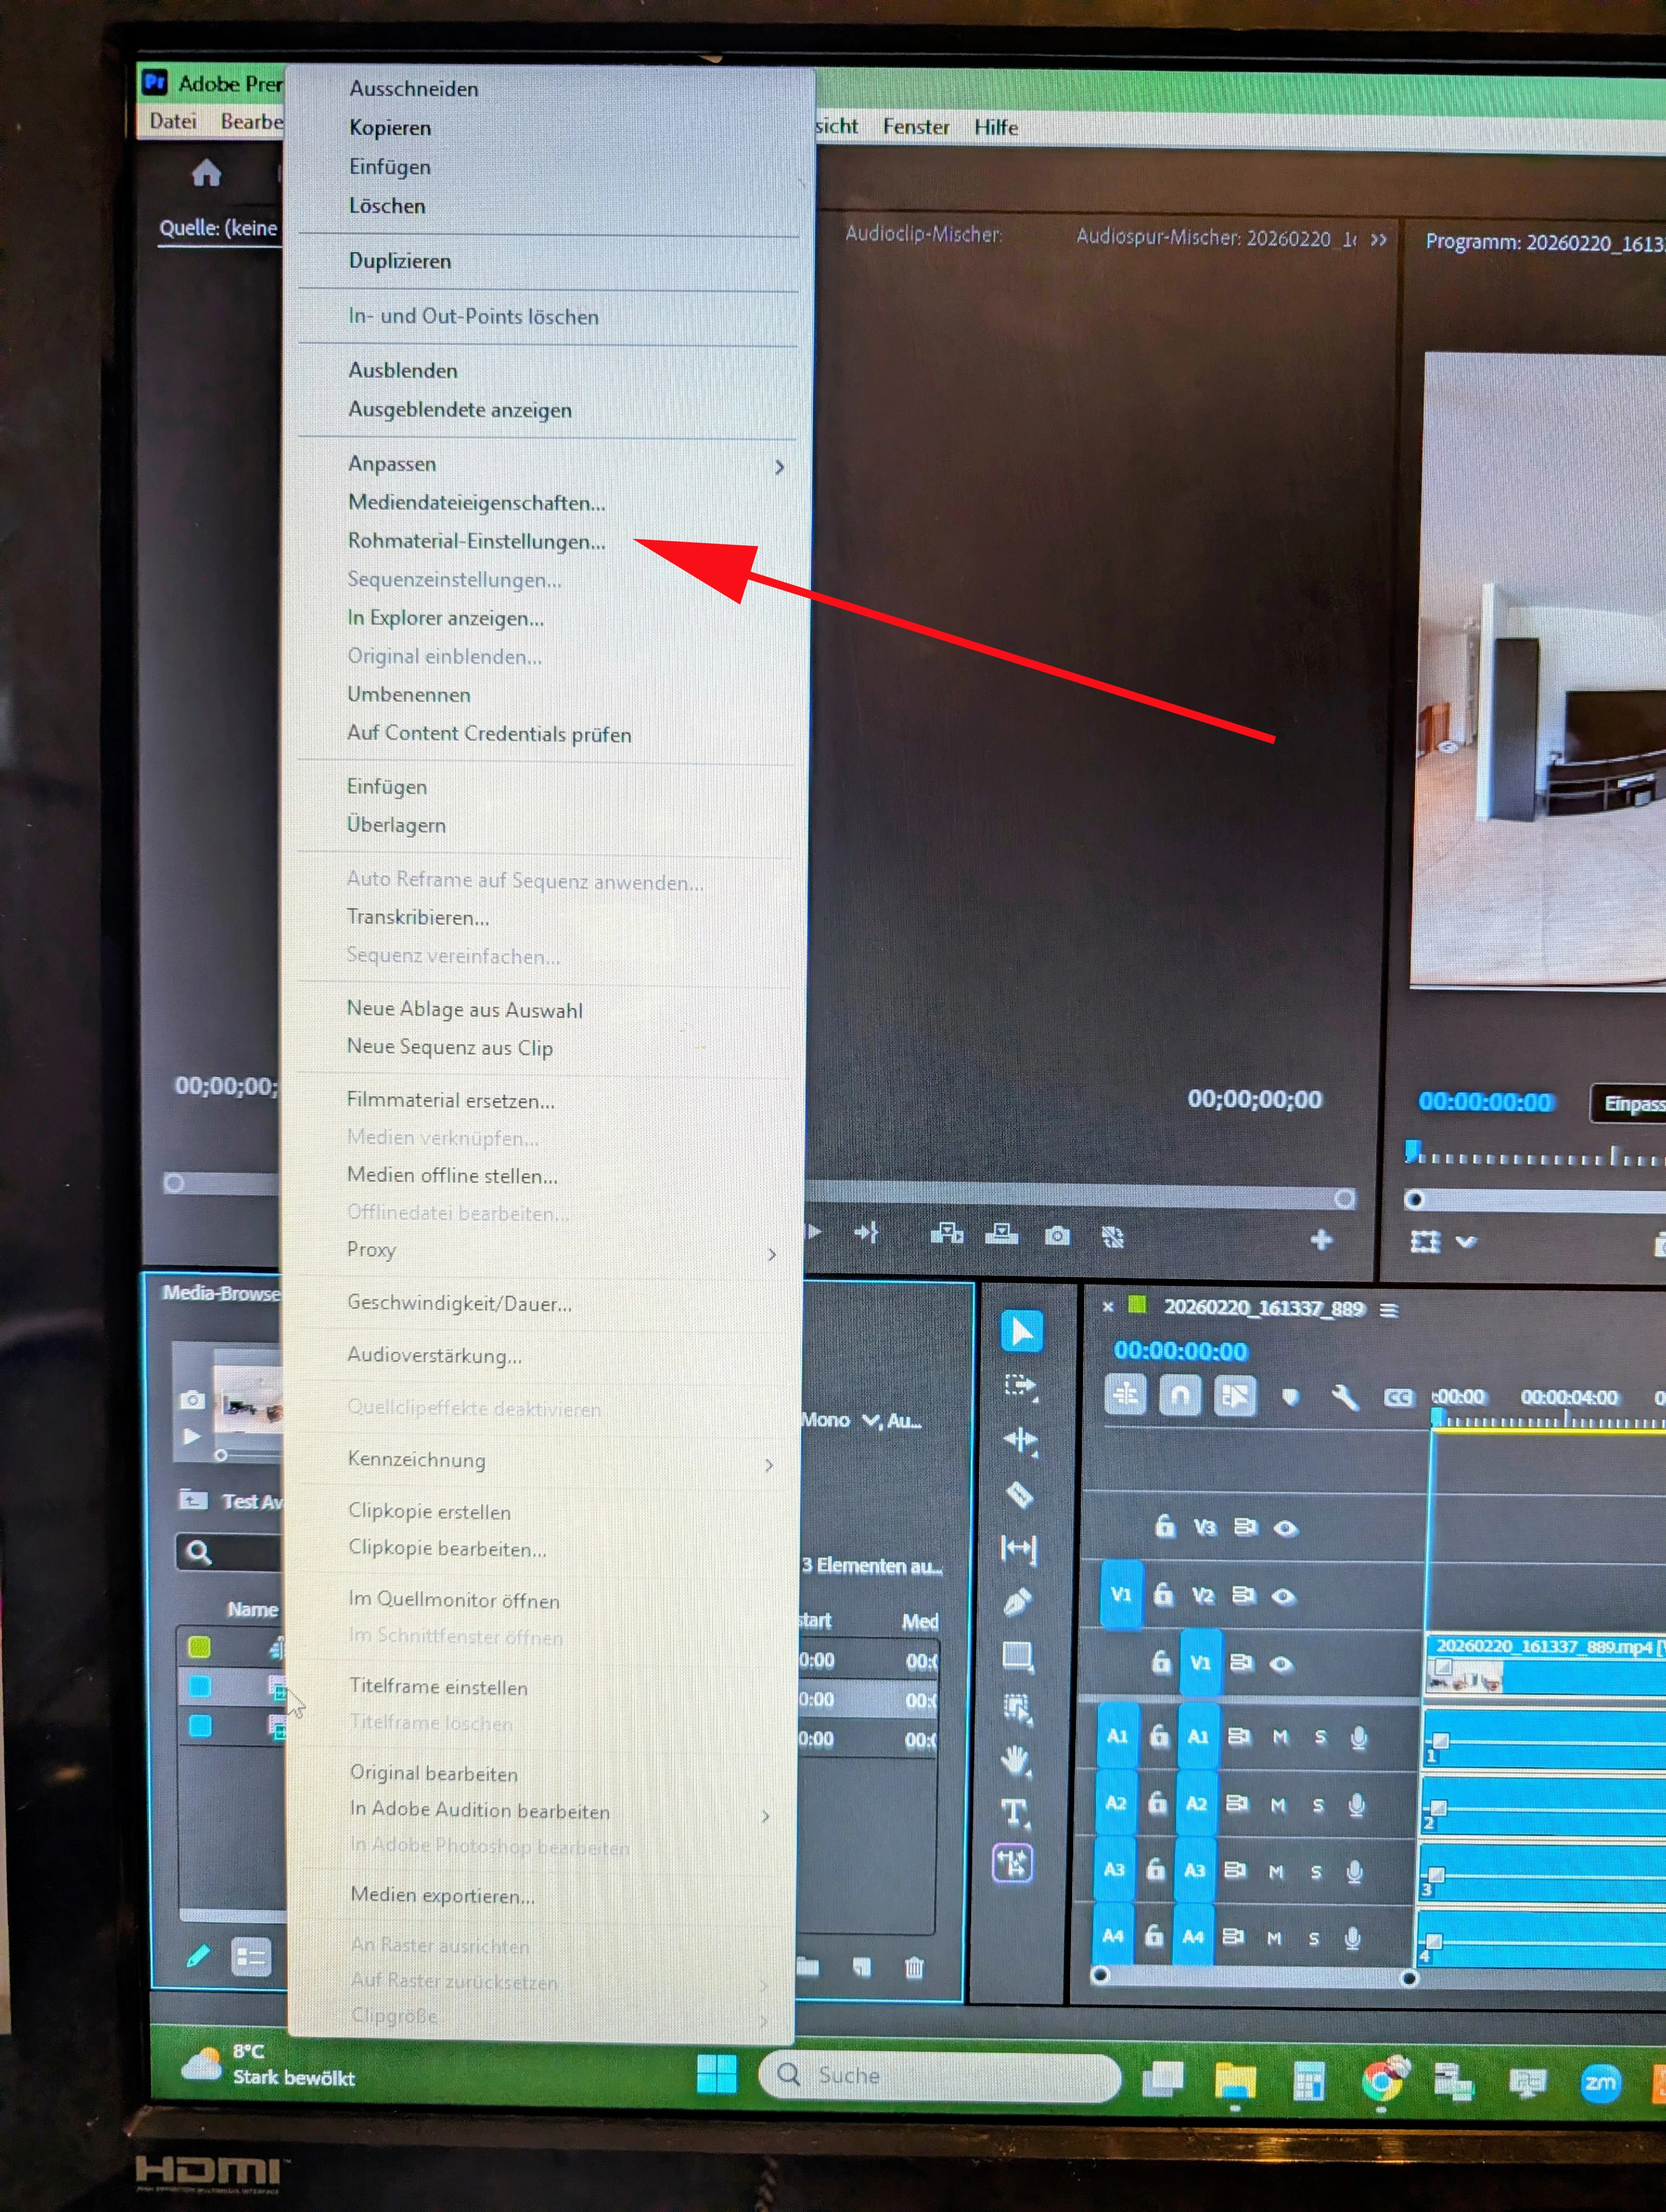Viewport: 1666px width, 2212px height.
Task: Select the Hand tool
Action: [1015, 1759]
